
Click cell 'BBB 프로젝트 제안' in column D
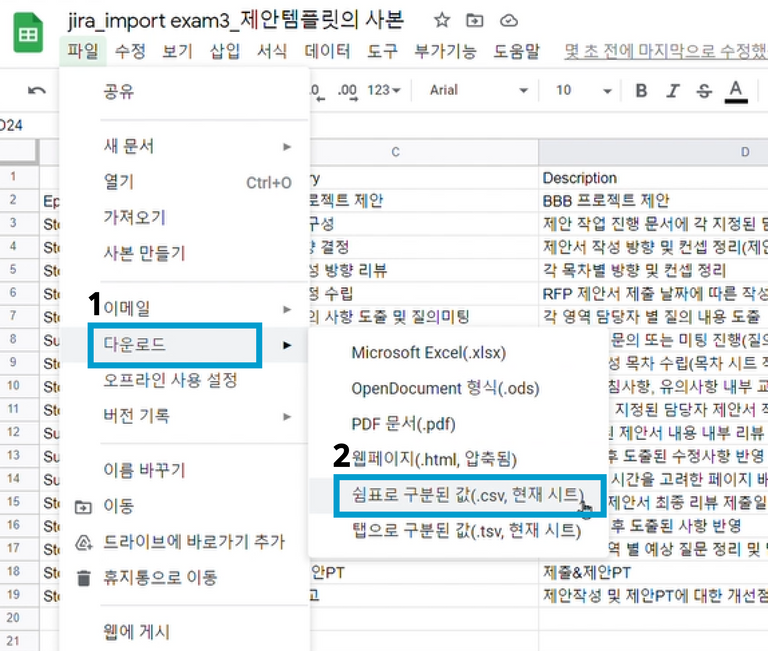pyautogui.click(x=653, y=201)
